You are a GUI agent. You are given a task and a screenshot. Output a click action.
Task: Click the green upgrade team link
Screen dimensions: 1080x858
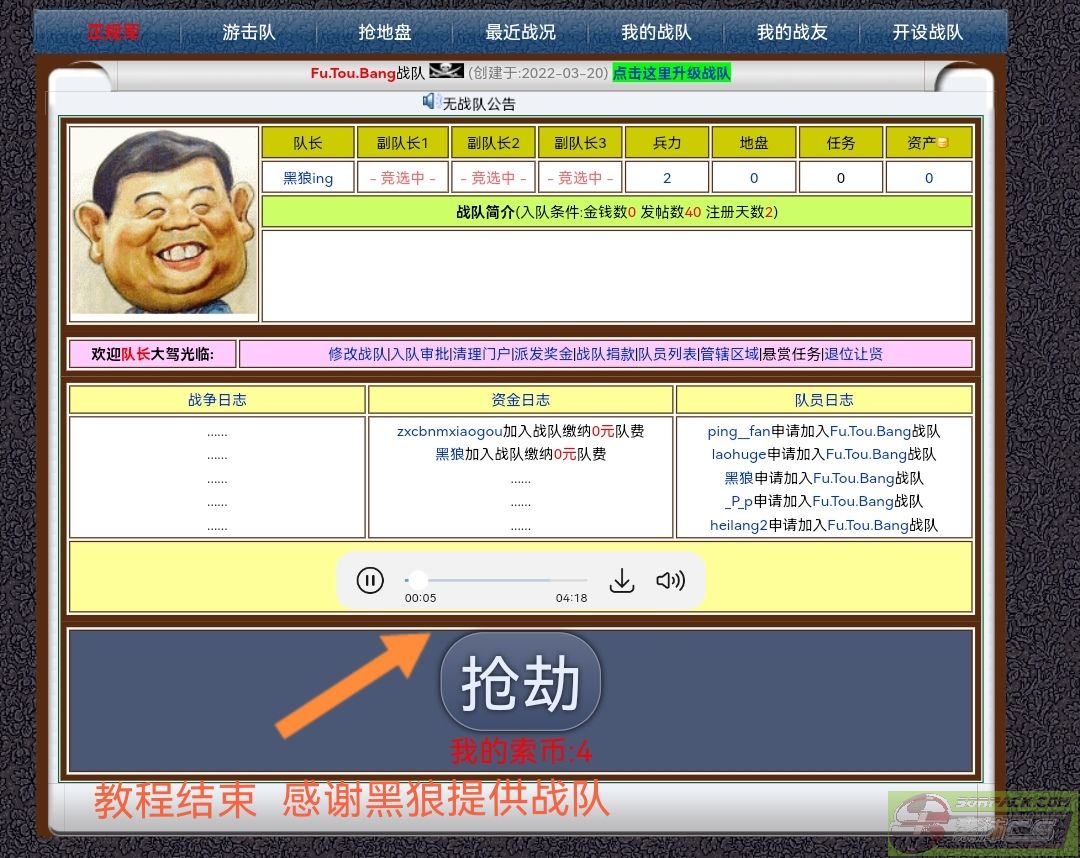point(671,73)
